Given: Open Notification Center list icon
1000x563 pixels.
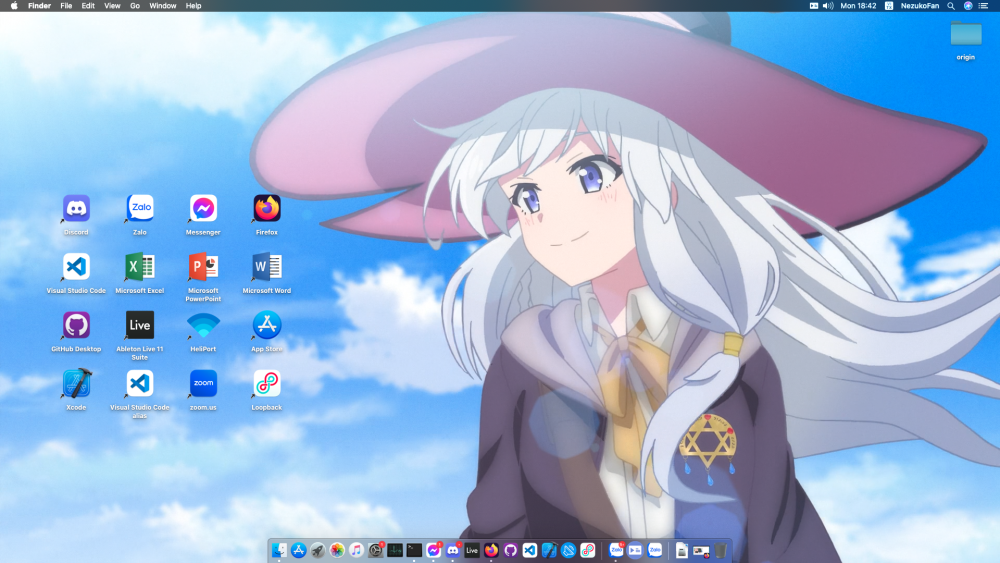Looking at the screenshot, I should click(983, 6).
